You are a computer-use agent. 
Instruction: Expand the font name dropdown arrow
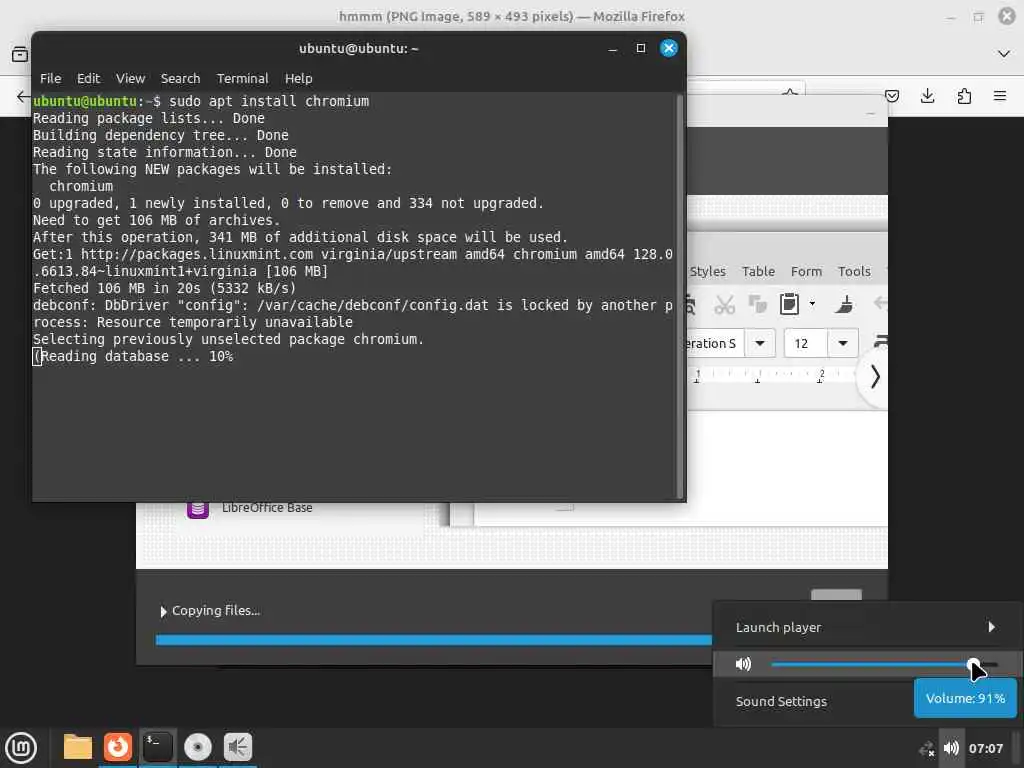point(760,344)
